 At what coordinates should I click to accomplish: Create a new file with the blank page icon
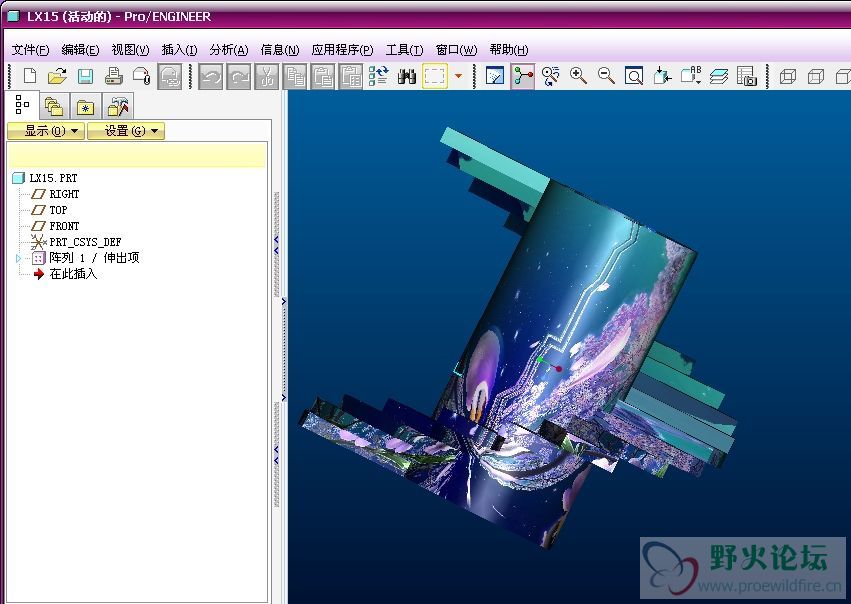point(29,76)
